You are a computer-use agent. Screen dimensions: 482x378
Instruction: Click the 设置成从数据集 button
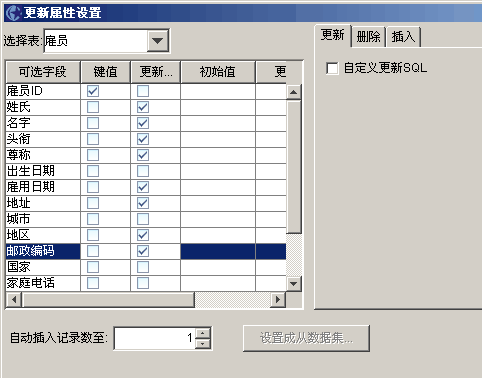(306, 338)
